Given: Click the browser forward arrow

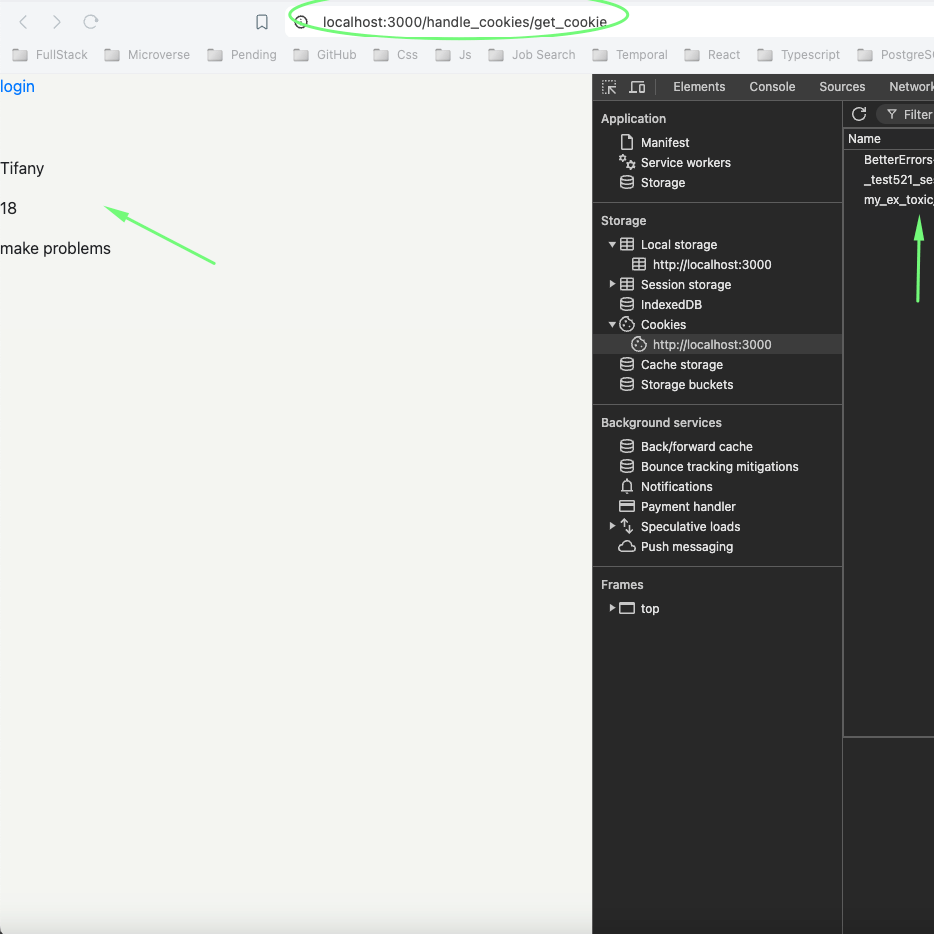Looking at the screenshot, I should 57,22.
